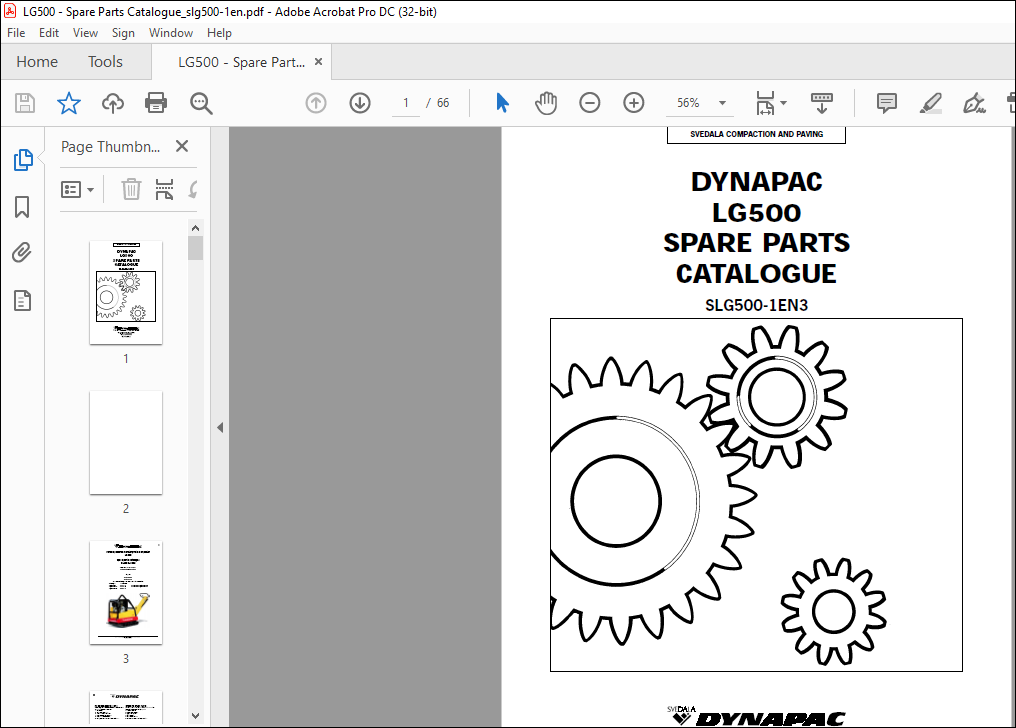The image size is (1016, 728).
Task: Open the Window menu
Action: [x=171, y=33]
